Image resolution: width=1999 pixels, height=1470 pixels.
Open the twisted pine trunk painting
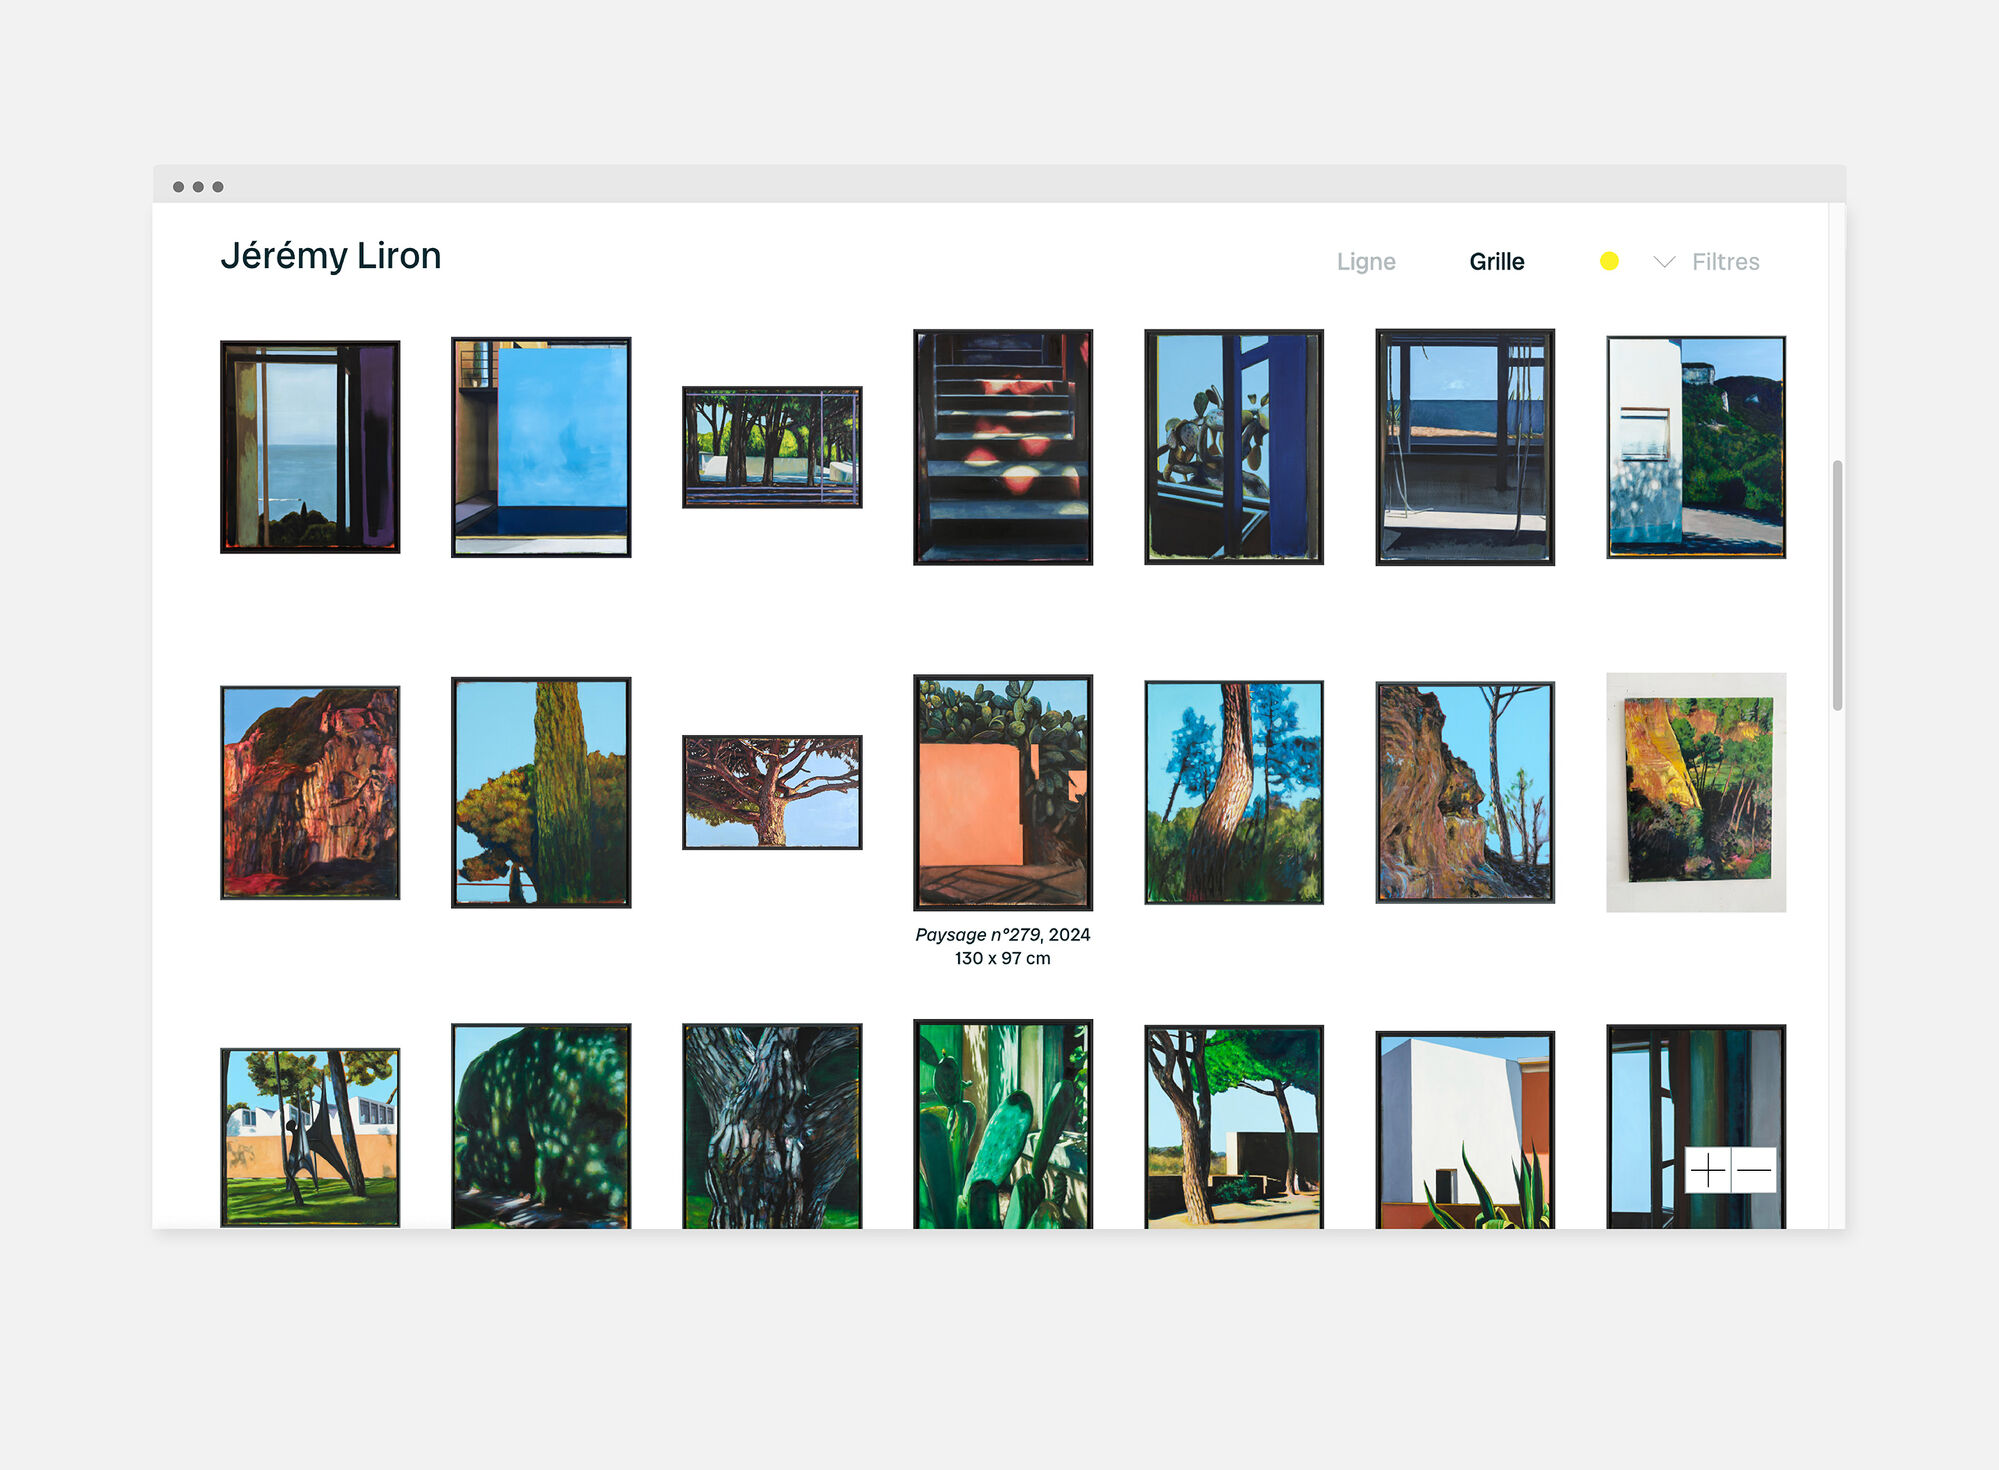click(1233, 792)
